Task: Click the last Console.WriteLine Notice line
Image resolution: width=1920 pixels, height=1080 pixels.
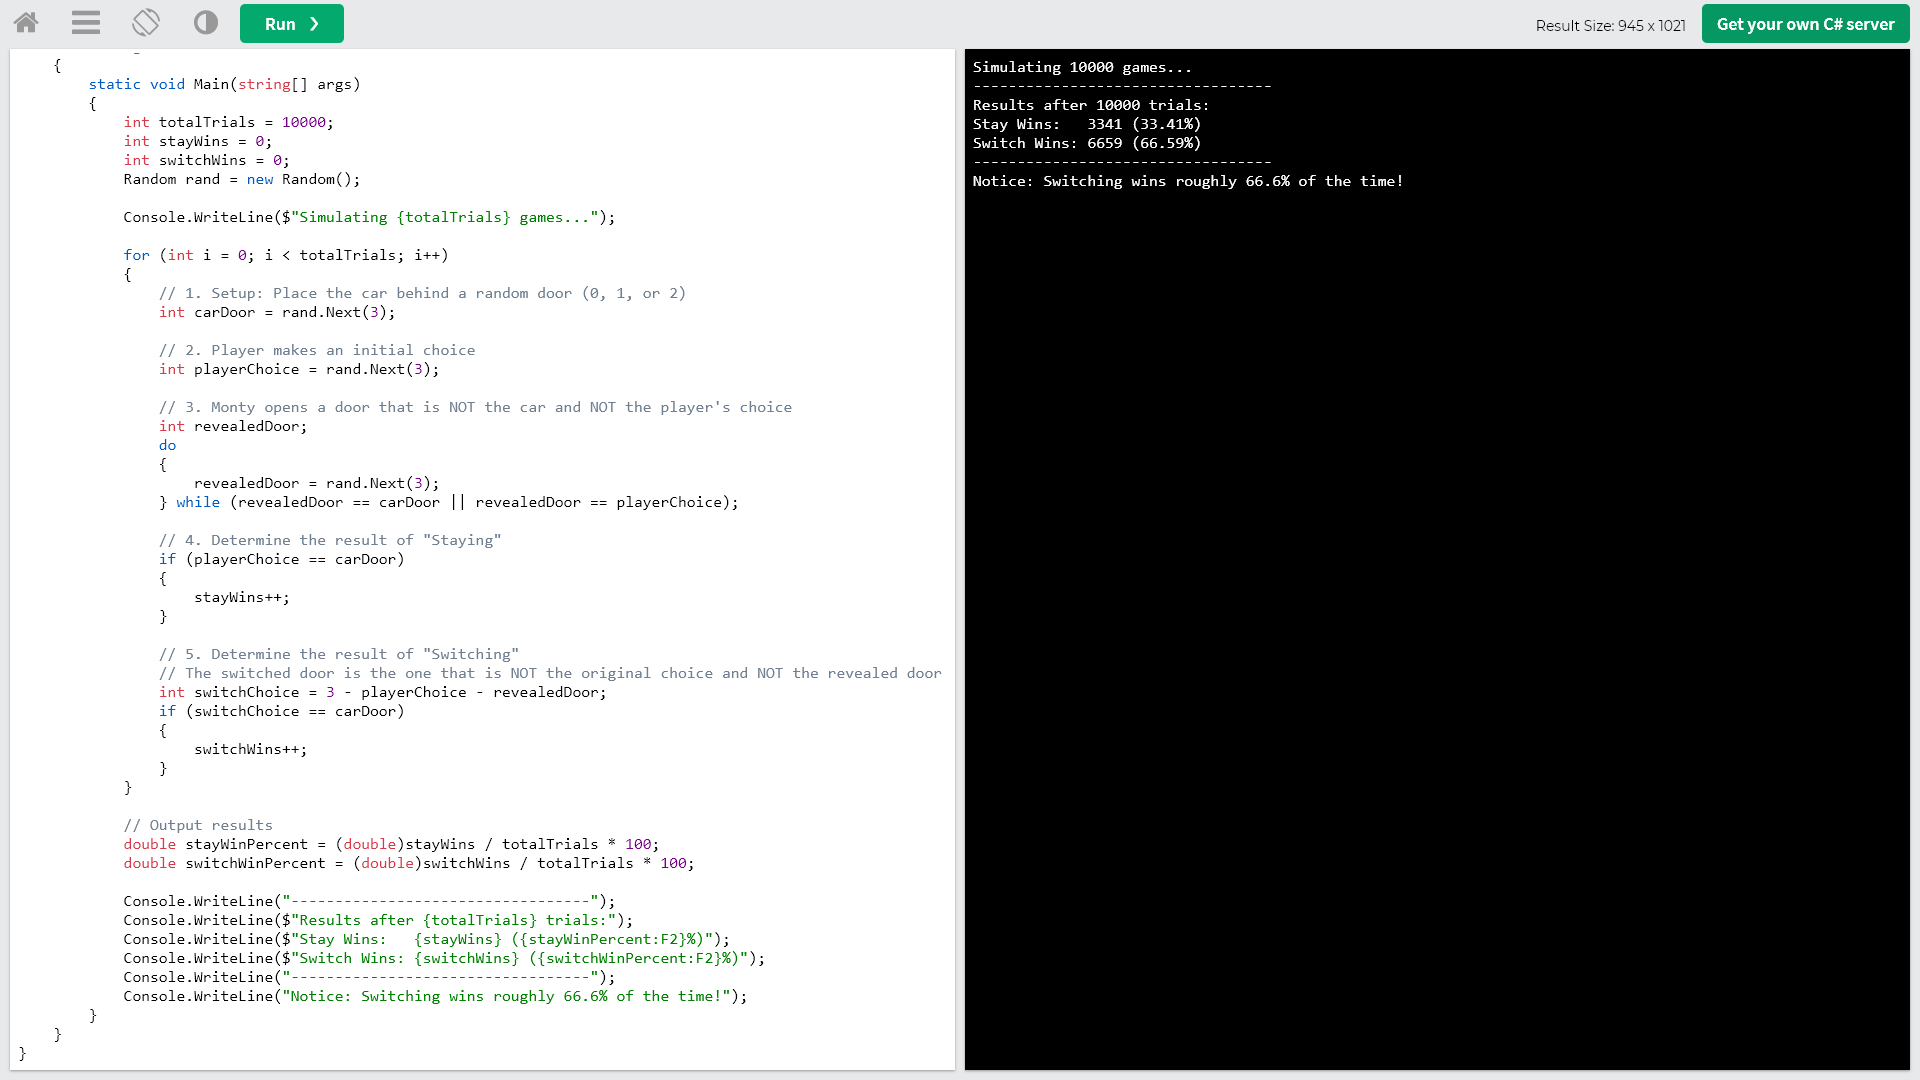Action: (435, 996)
